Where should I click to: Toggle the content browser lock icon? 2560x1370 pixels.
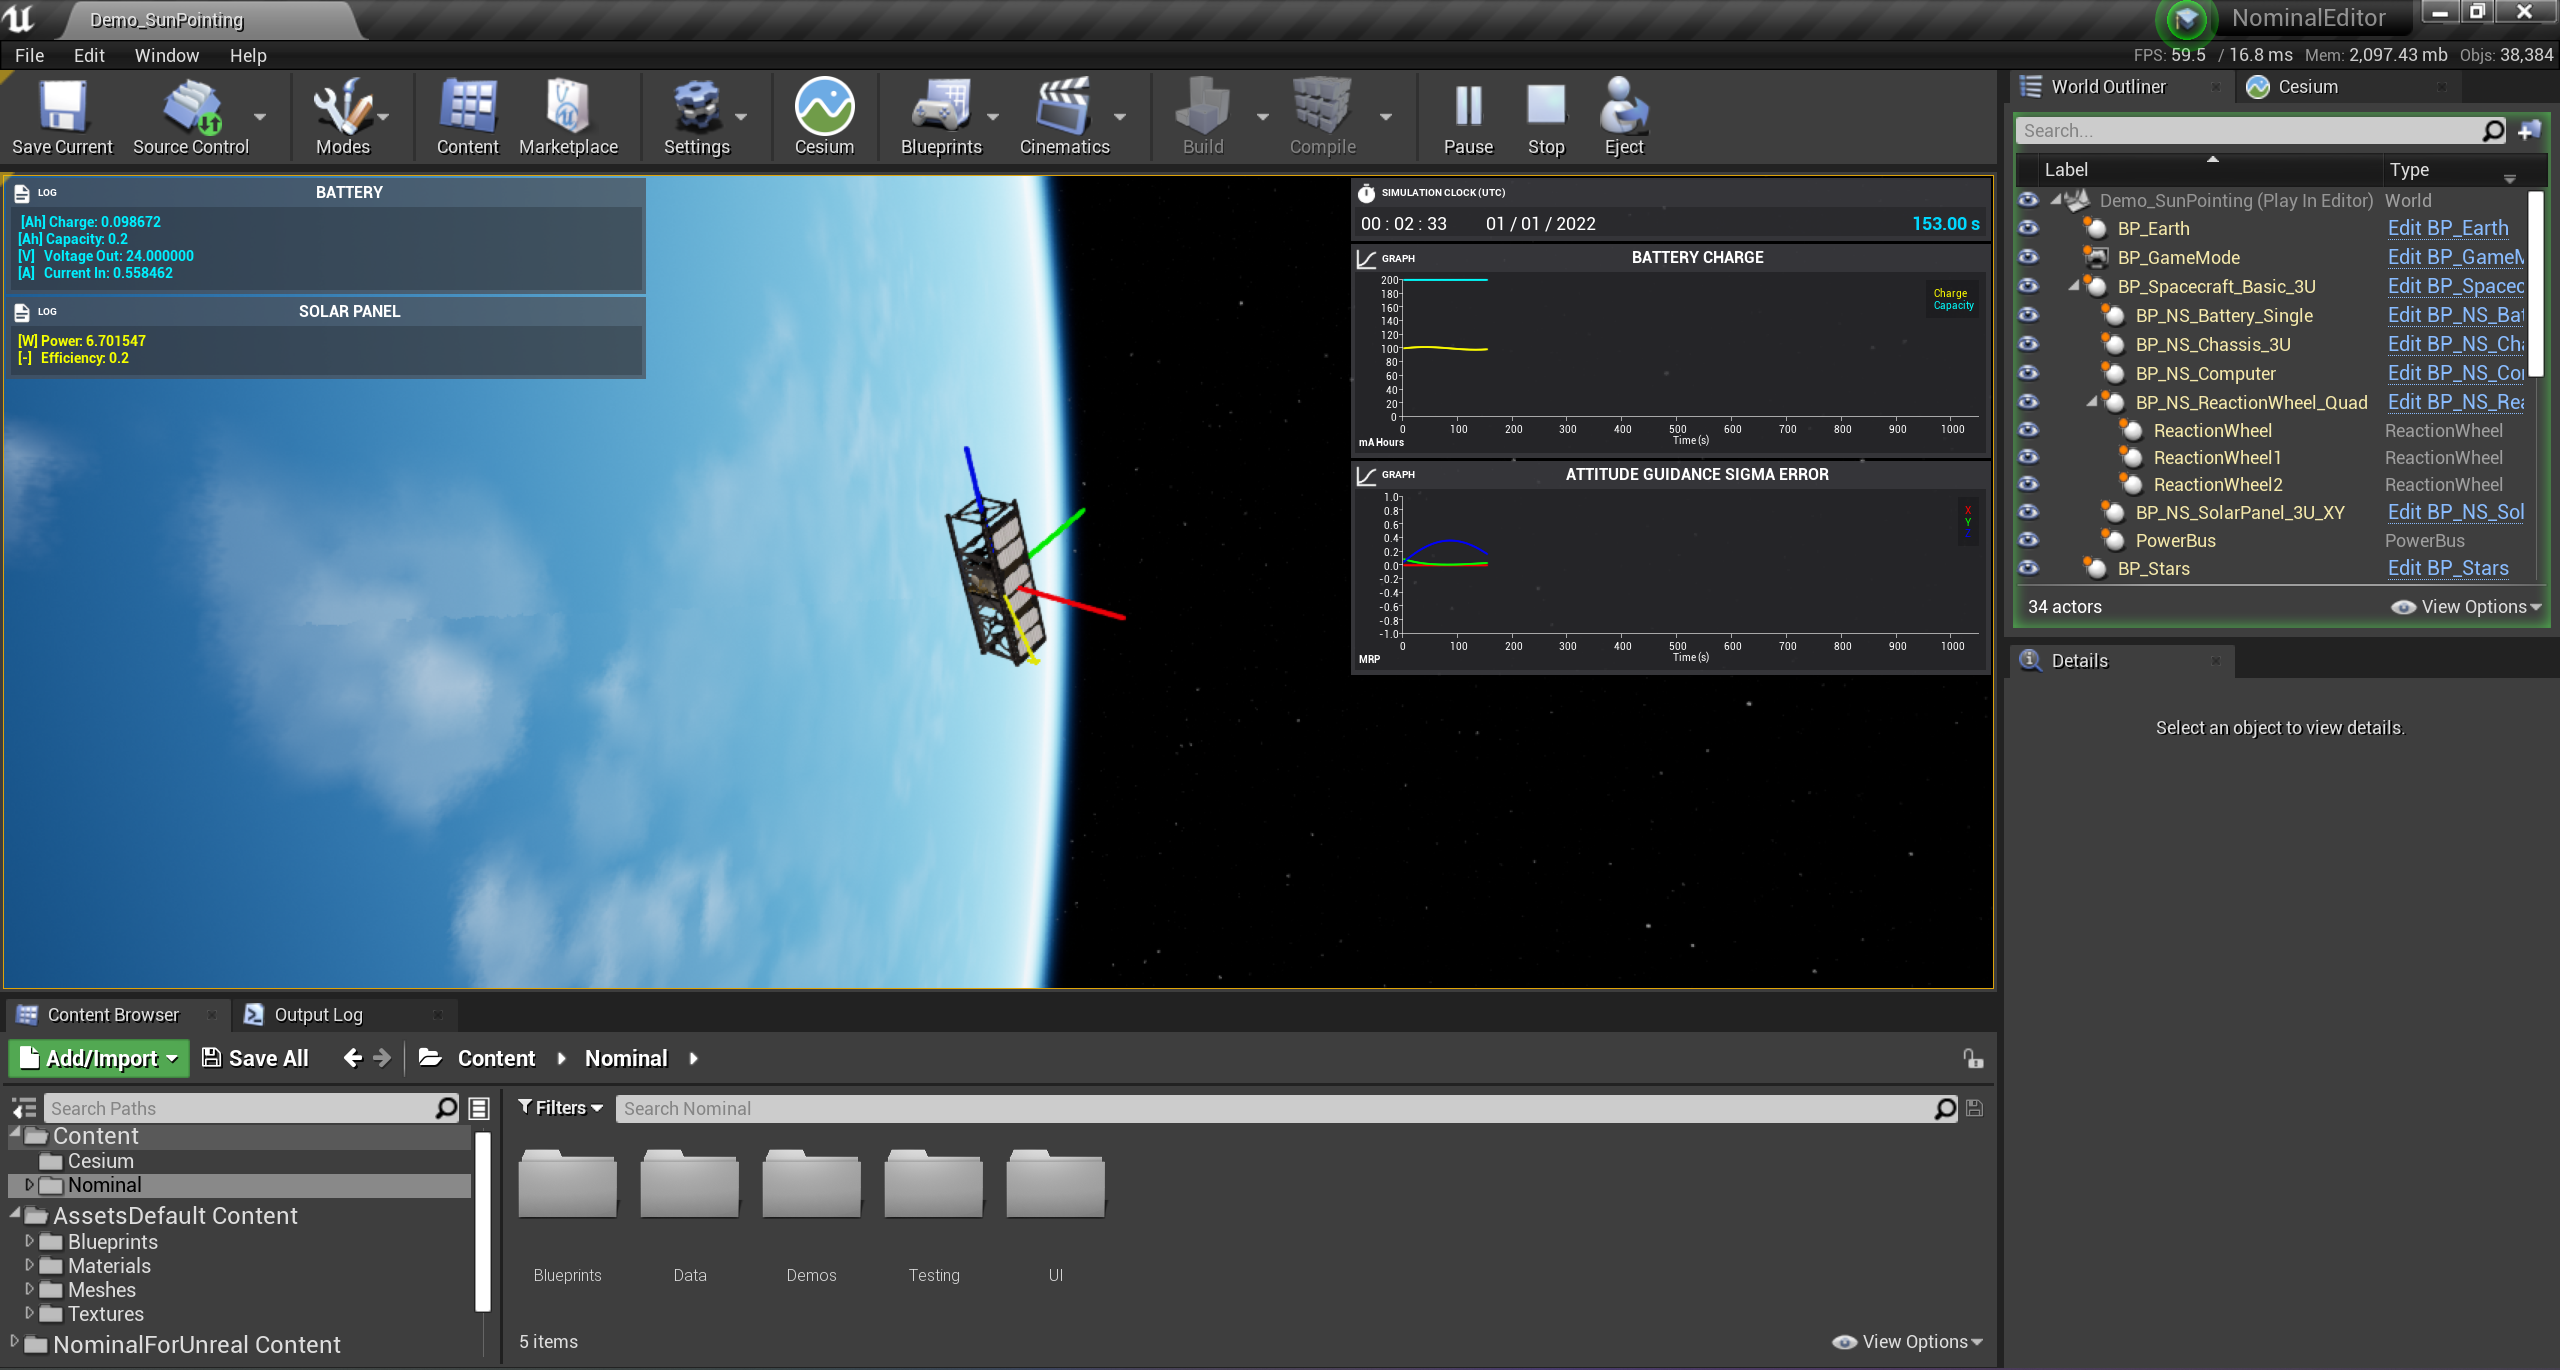pyautogui.click(x=1973, y=1058)
